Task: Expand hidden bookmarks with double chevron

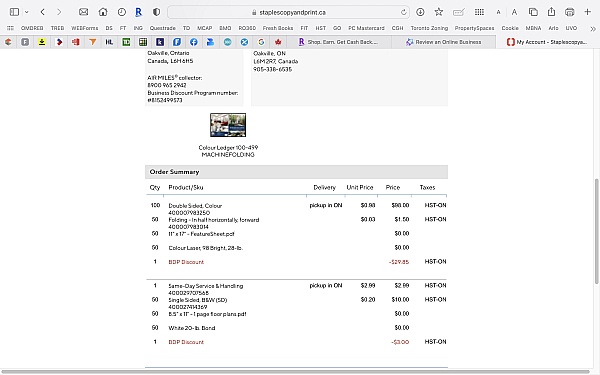Action: click(593, 29)
